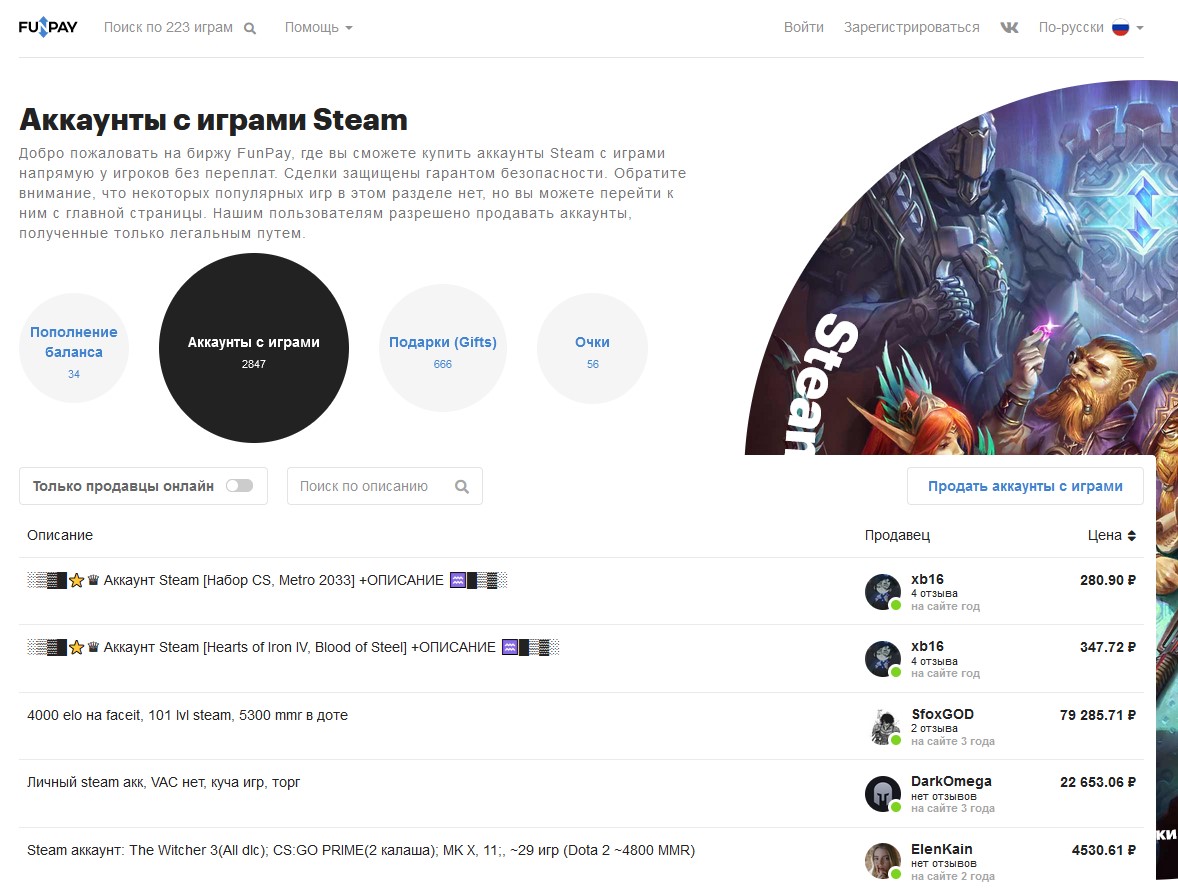Open SfoxGOD seller avatar
1178x893 pixels.
pos(884,727)
